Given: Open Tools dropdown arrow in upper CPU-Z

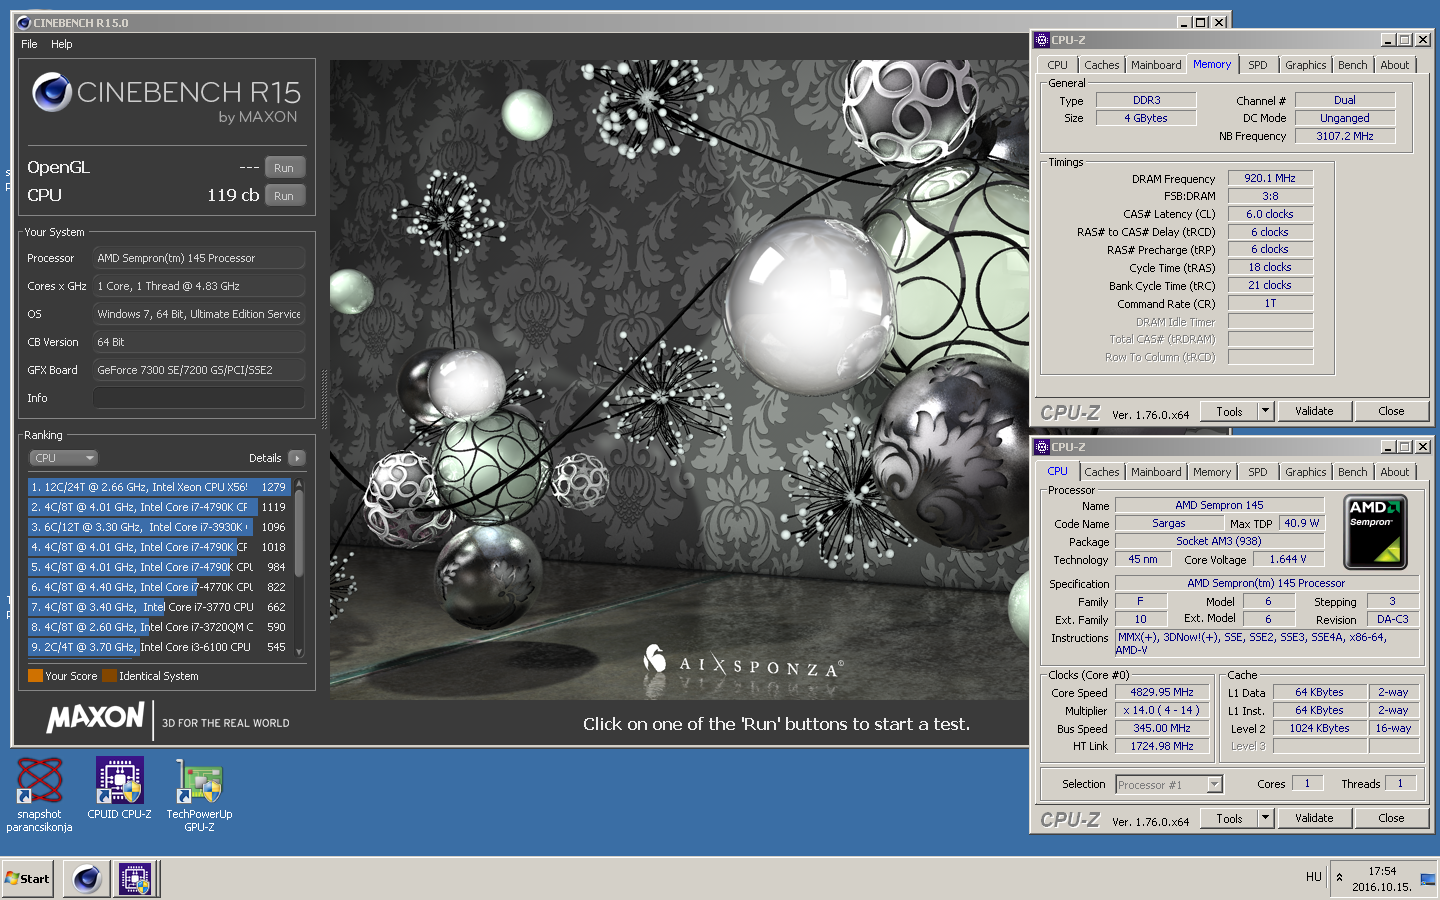Looking at the screenshot, I should click(1265, 411).
